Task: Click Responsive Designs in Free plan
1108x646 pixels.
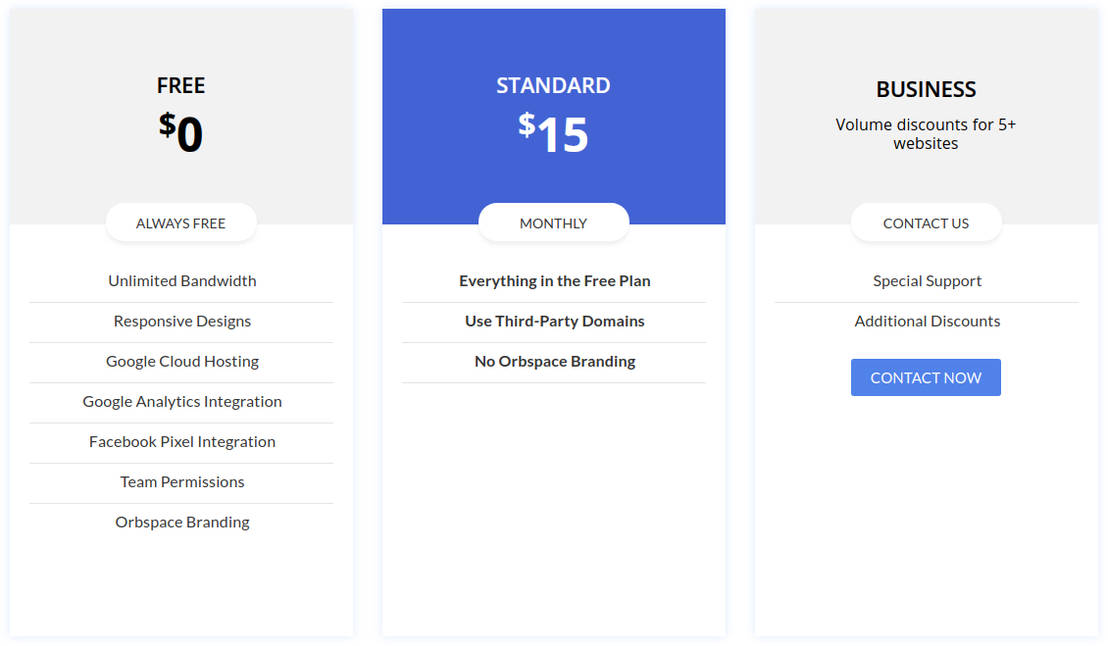Action: pyautogui.click(x=182, y=321)
